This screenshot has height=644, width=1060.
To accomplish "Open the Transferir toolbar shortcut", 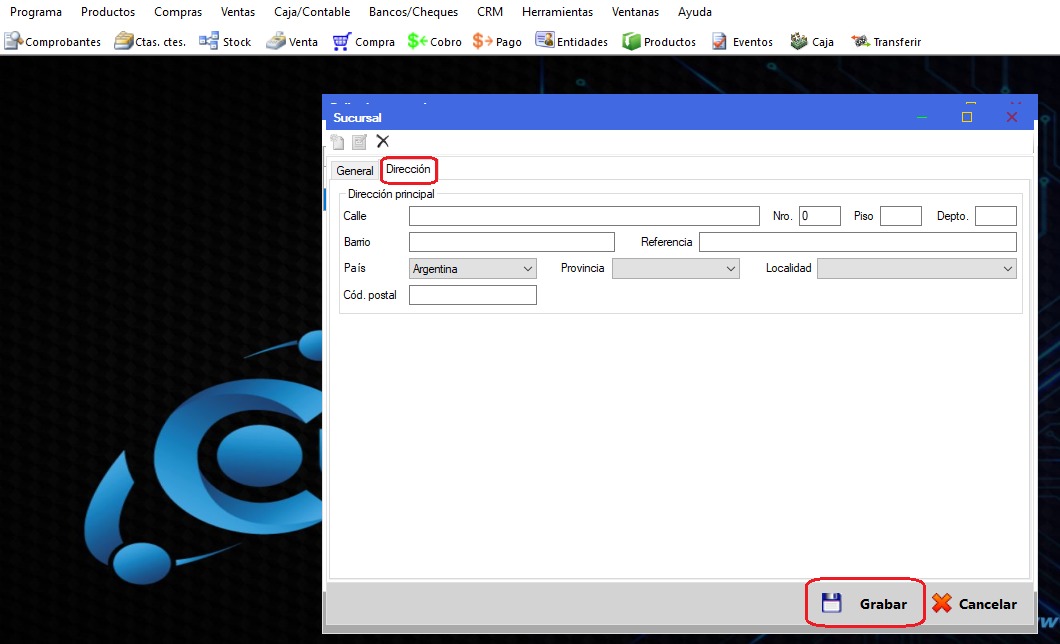I will 886,42.
